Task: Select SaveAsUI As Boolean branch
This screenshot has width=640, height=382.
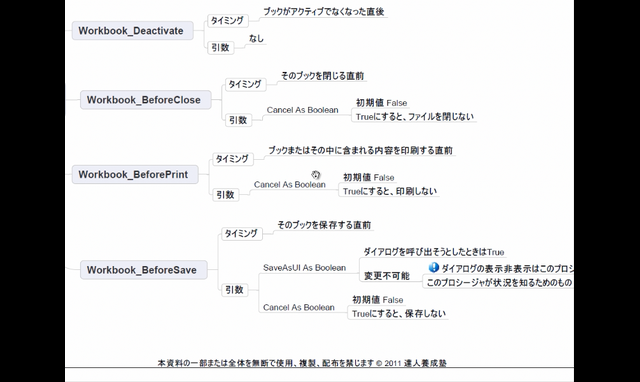Action: click(x=304, y=268)
